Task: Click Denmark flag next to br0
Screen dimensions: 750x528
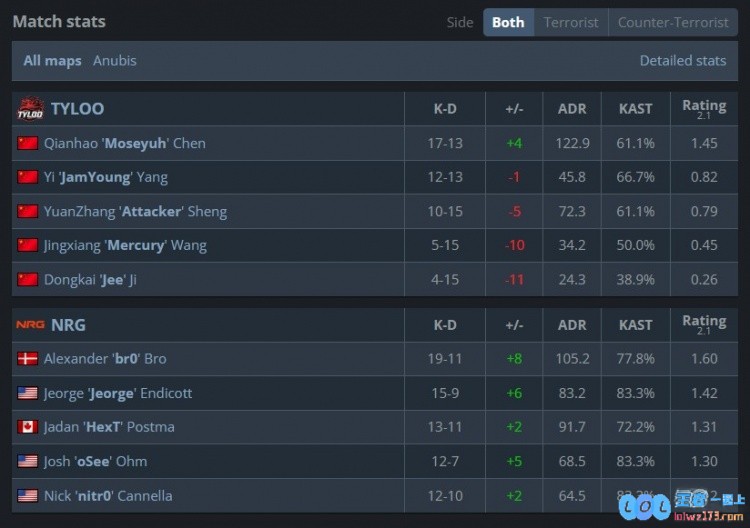Action: coord(27,359)
